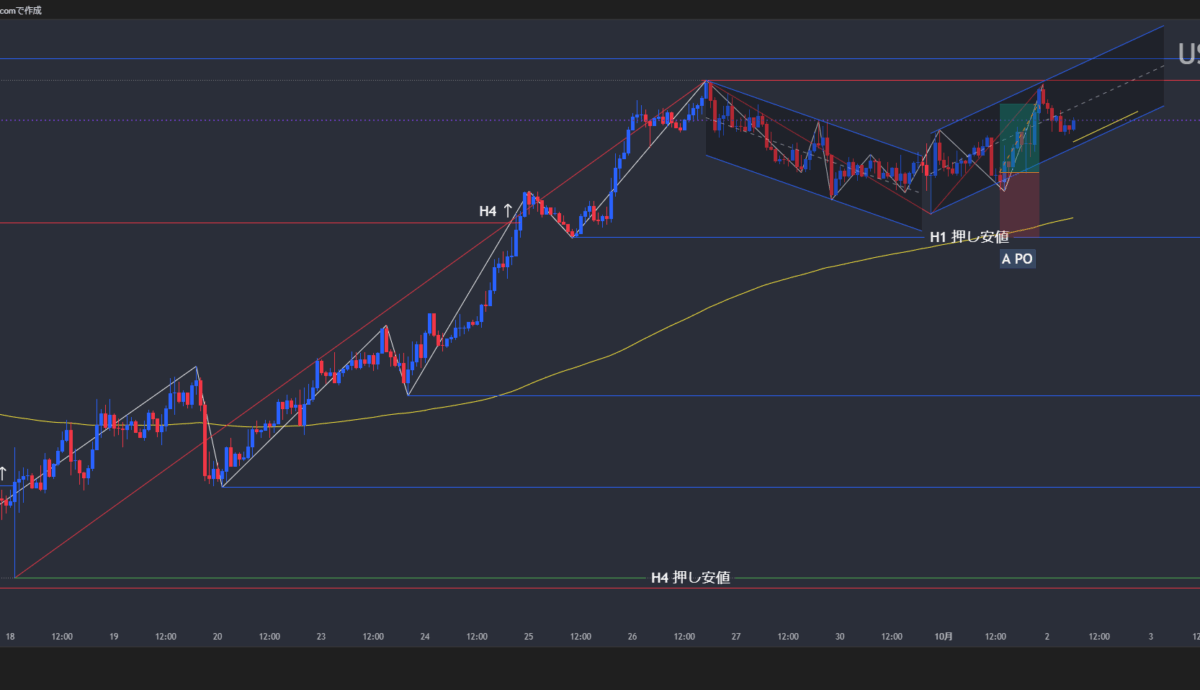1200x690 pixels.
Task: Click the up arrow marker at left edge
Action: click(x=3, y=472)
